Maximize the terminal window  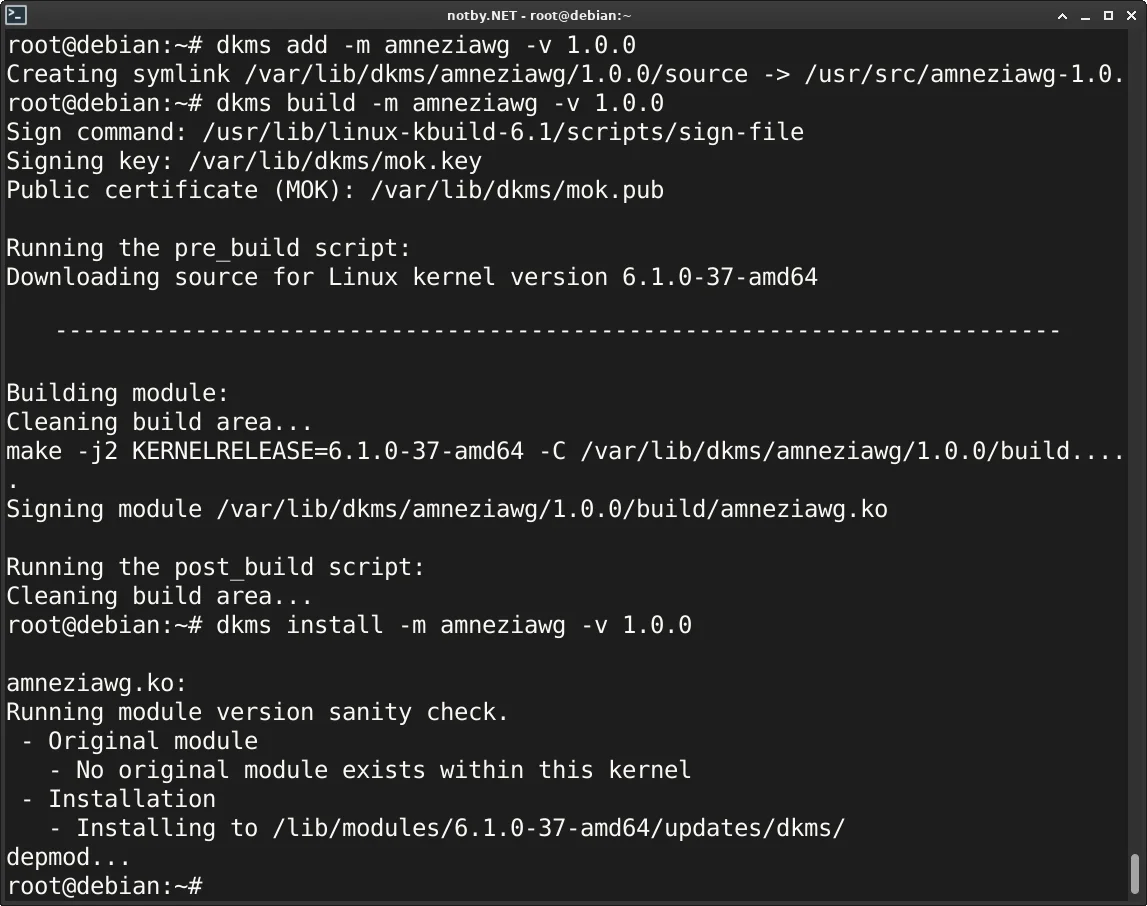point(1108,15)
